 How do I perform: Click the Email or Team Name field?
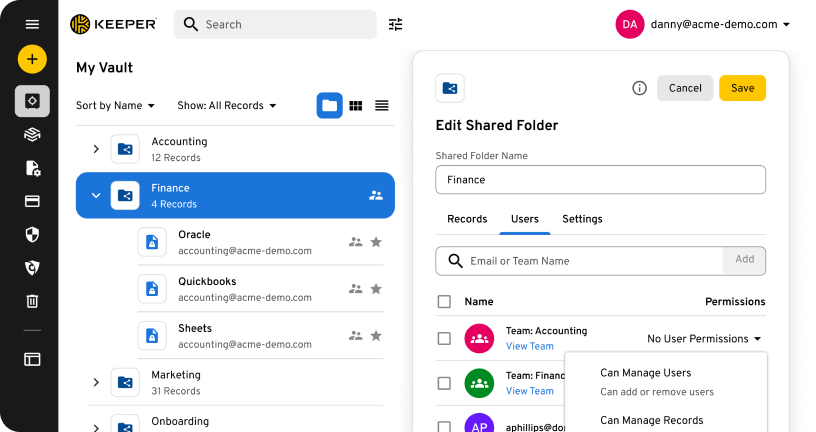(590, 261)
